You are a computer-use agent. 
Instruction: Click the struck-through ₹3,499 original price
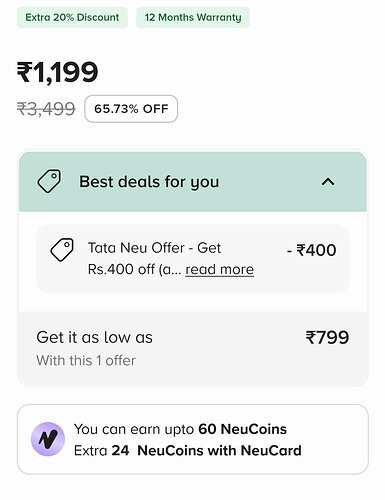click(46, 109)
